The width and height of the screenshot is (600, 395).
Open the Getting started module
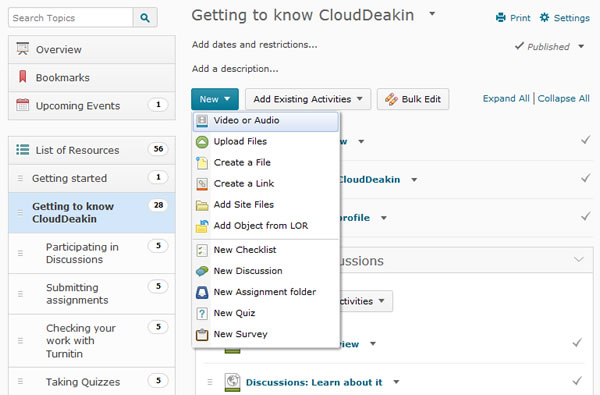point(92,178)
